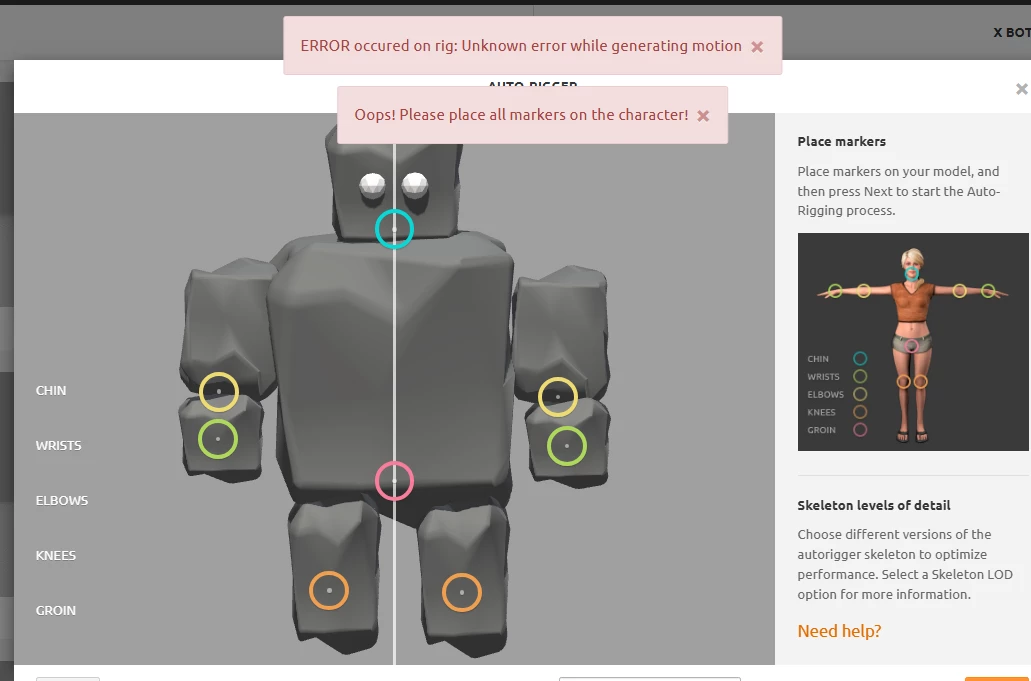Image resolution: width=1031 pixels, height=681 pixels.
Task: Select the yellow elbow marker on the right arm
Action: (558, 397)
